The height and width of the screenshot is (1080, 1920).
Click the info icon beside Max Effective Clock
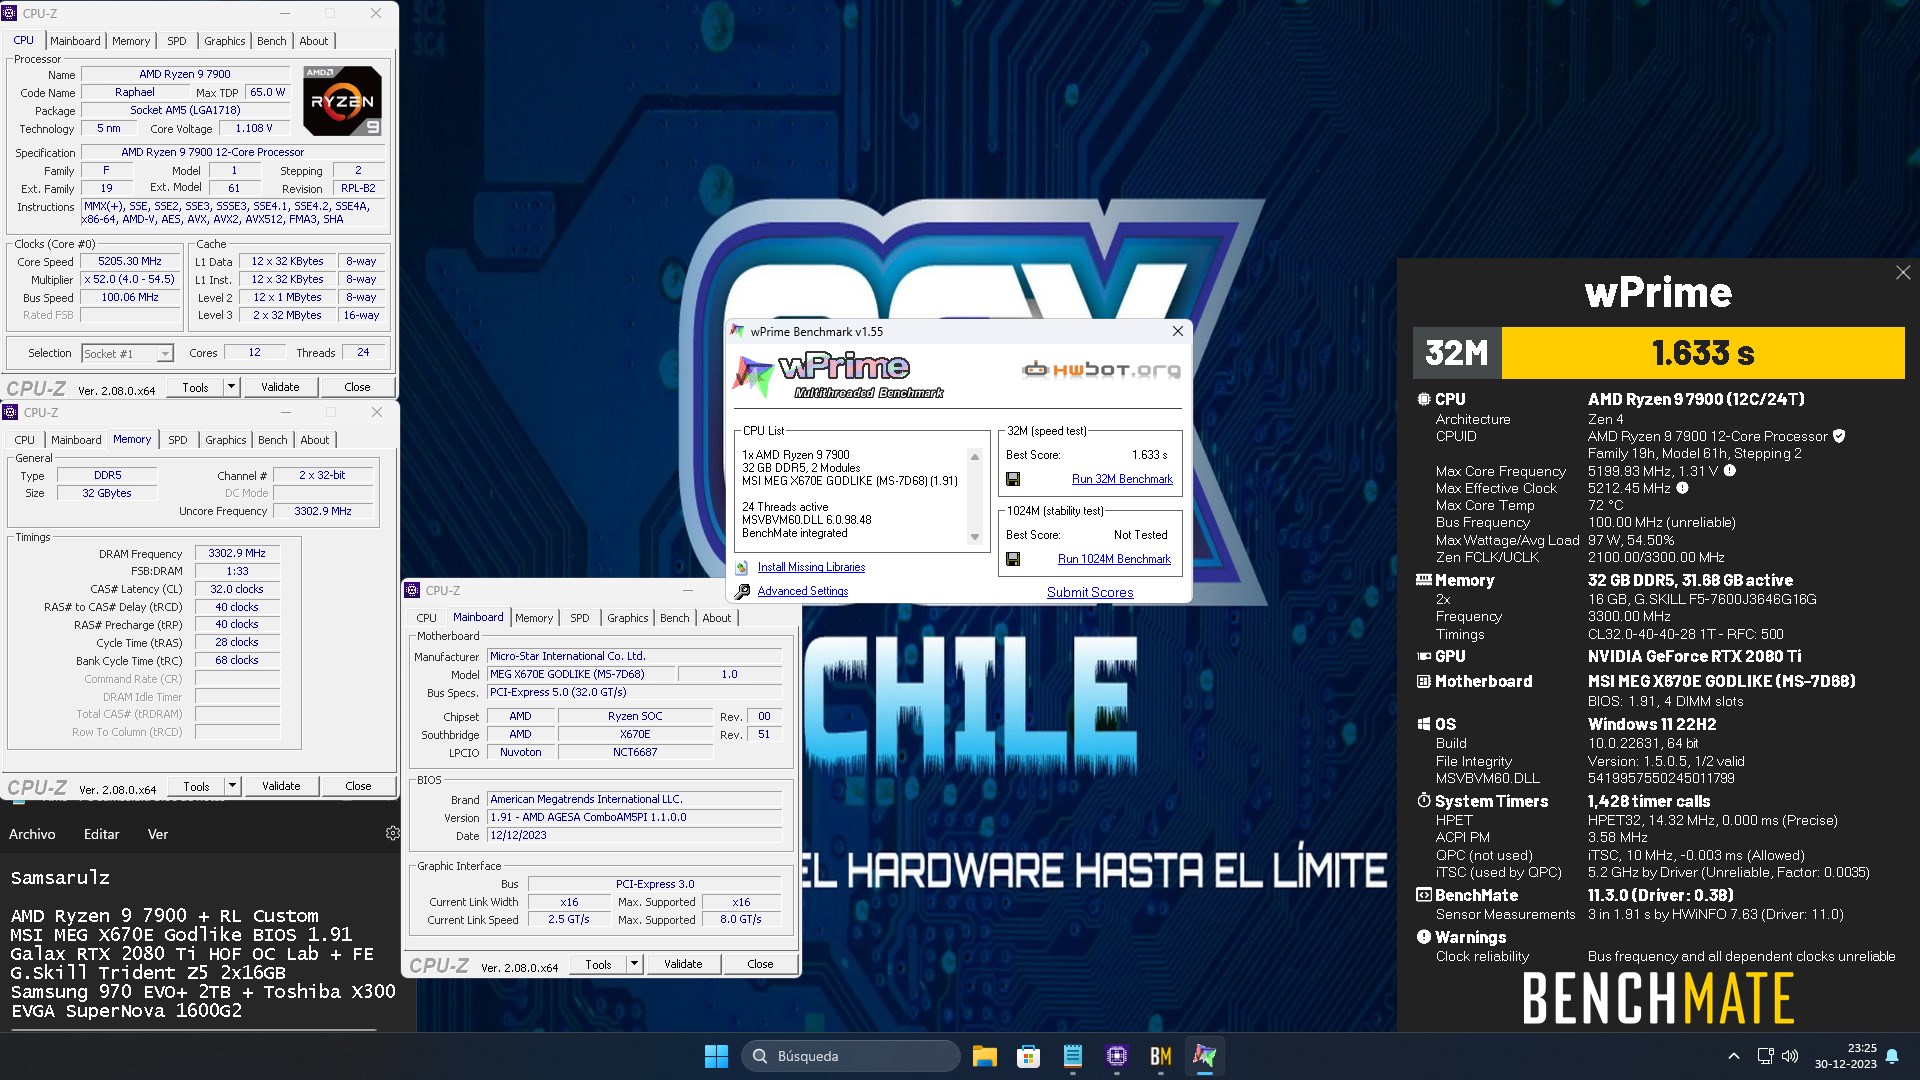click(1682, 488)
